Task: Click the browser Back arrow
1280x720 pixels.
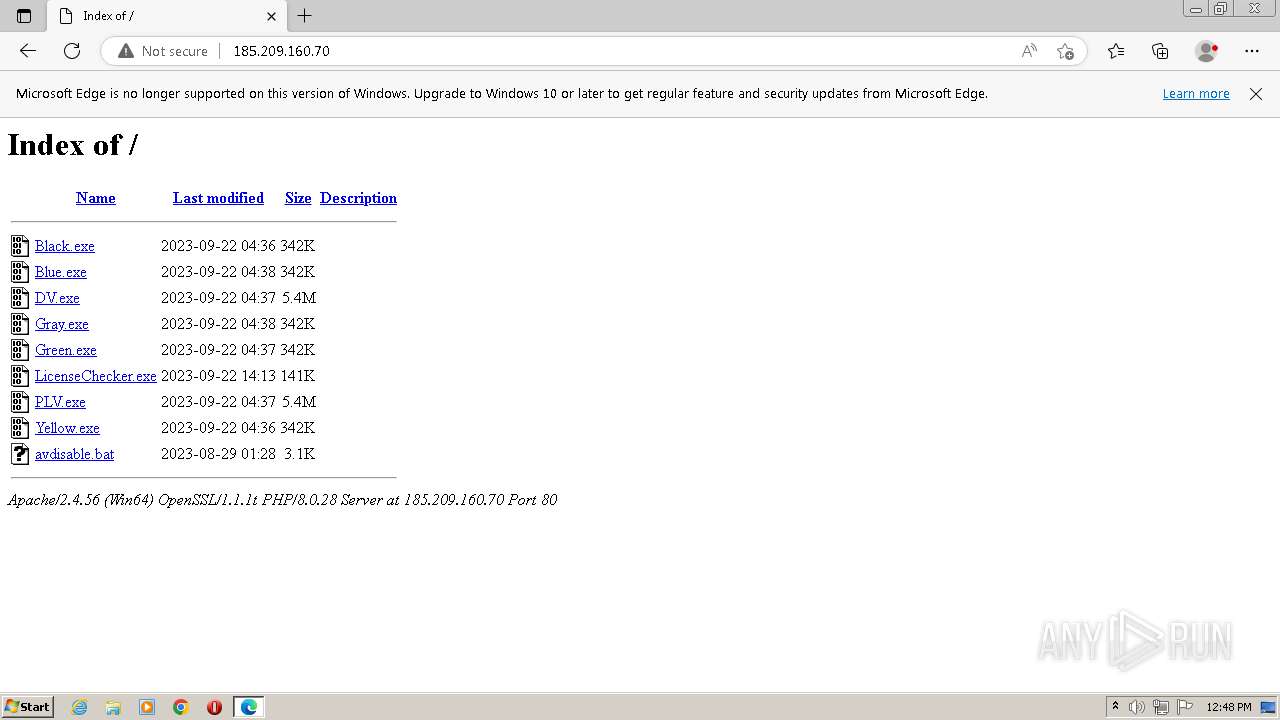Action: pyautogui.click(x=28, y=51)
